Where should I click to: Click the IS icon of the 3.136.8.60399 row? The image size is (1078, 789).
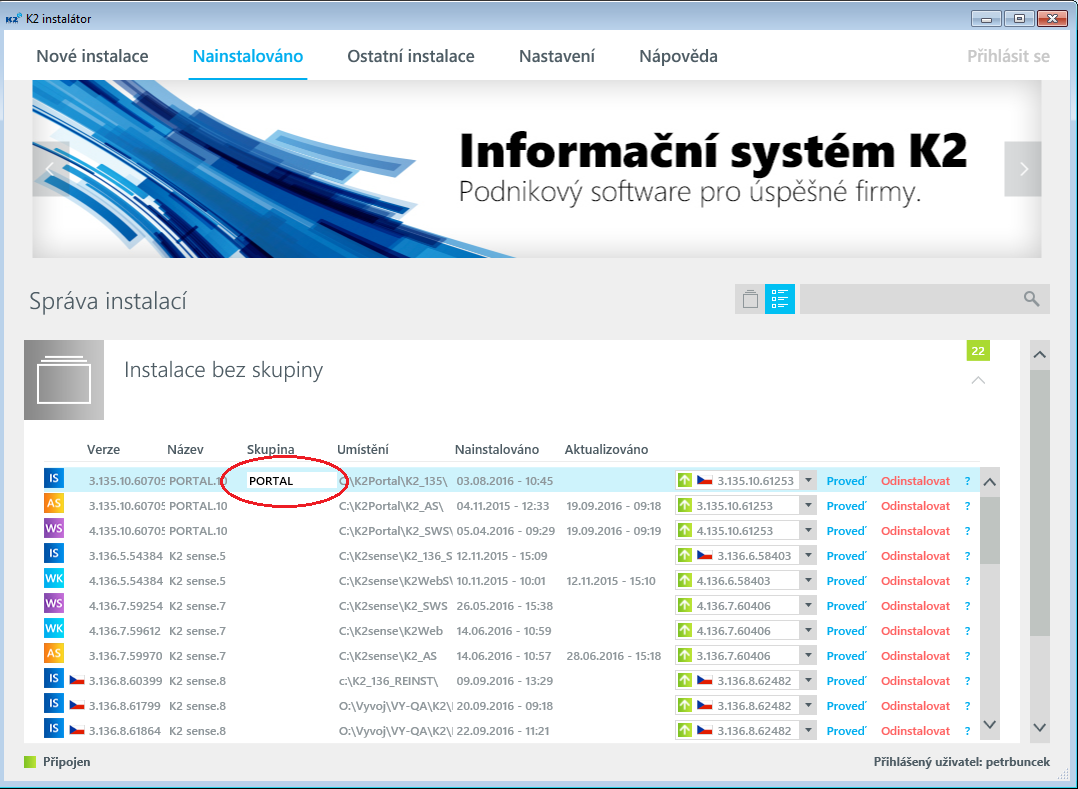click(x=54, y=678)
